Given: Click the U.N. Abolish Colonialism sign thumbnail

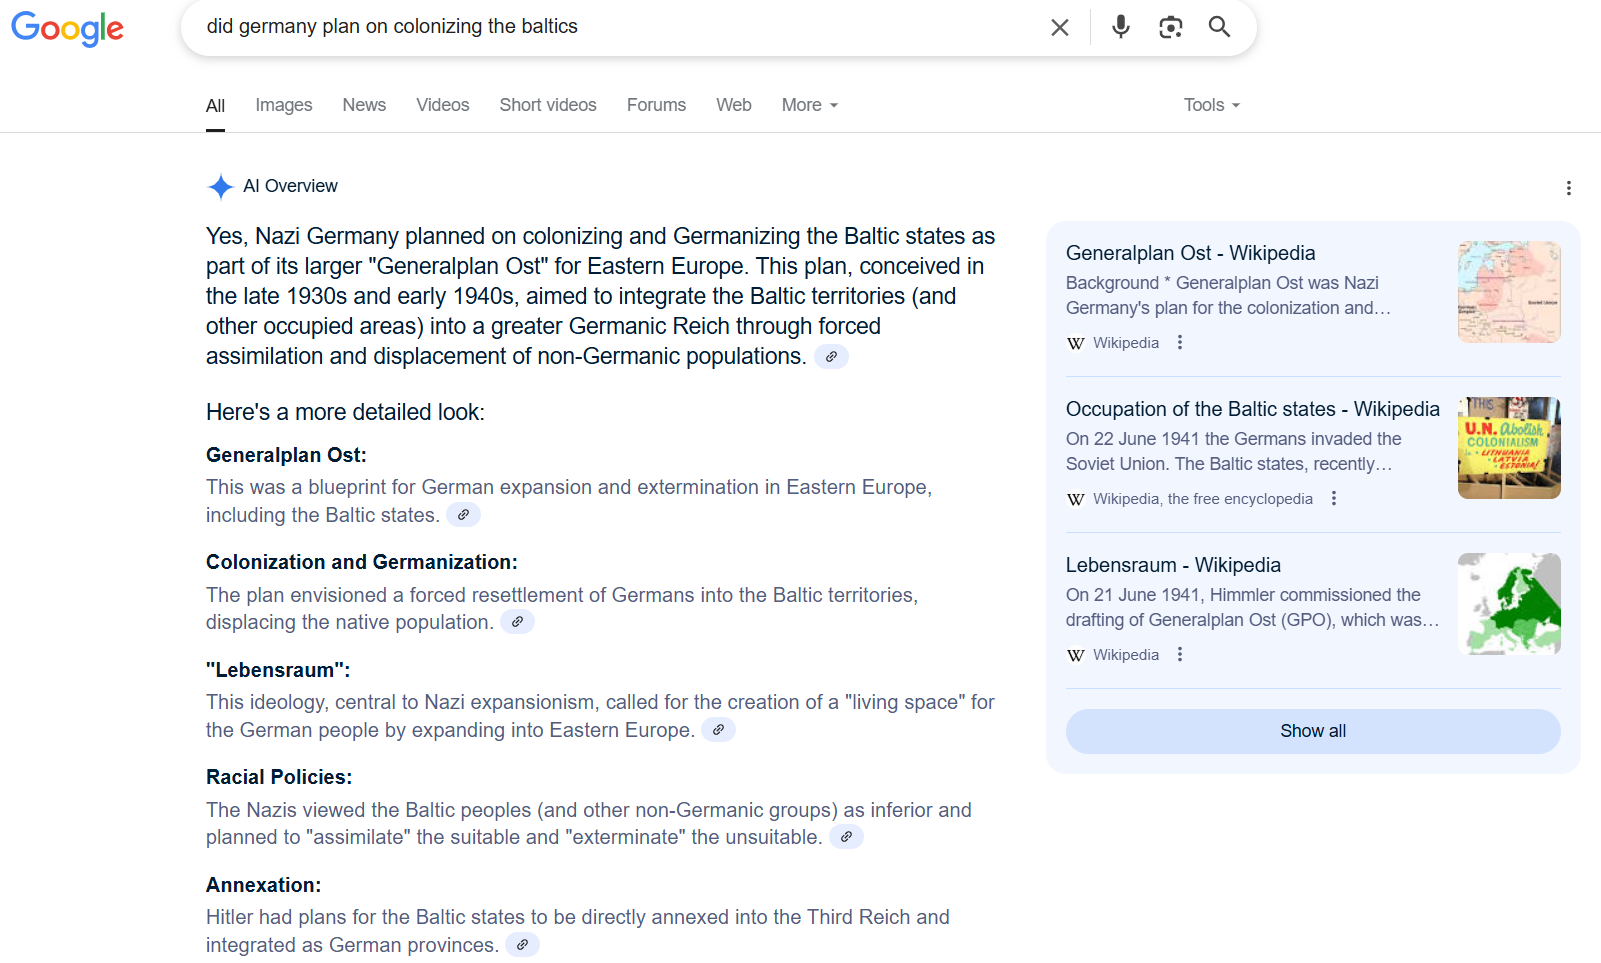Looking at the screenshot, I should [1509, 448].
